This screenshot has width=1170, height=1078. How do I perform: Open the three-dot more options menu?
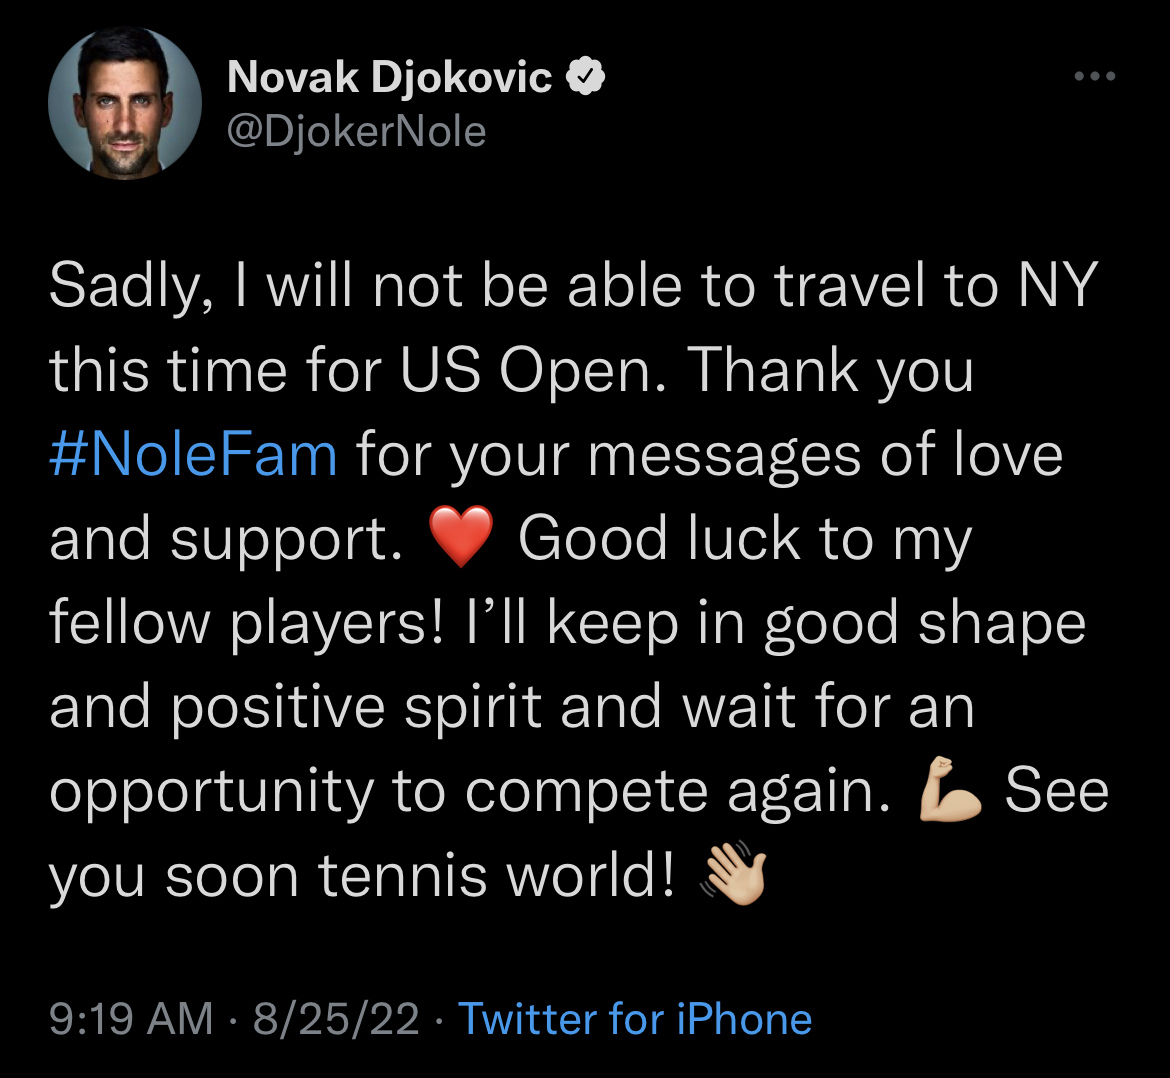click(1093, 76)
